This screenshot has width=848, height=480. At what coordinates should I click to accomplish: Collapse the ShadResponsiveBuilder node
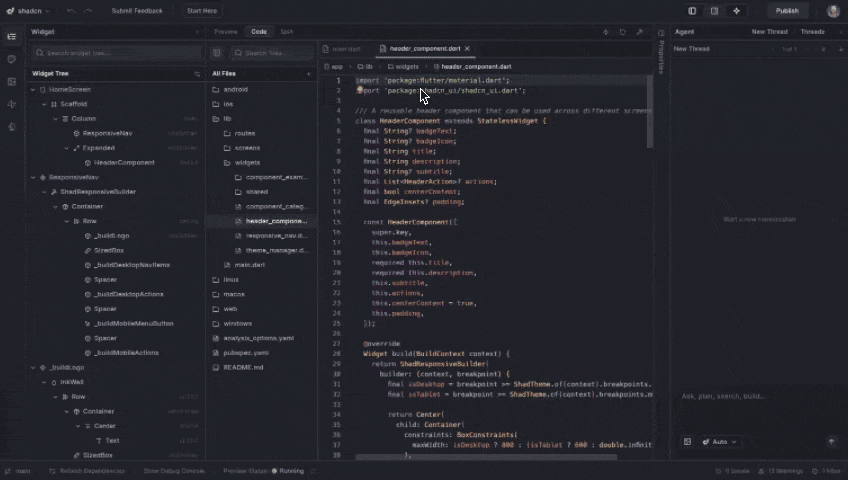44,192
